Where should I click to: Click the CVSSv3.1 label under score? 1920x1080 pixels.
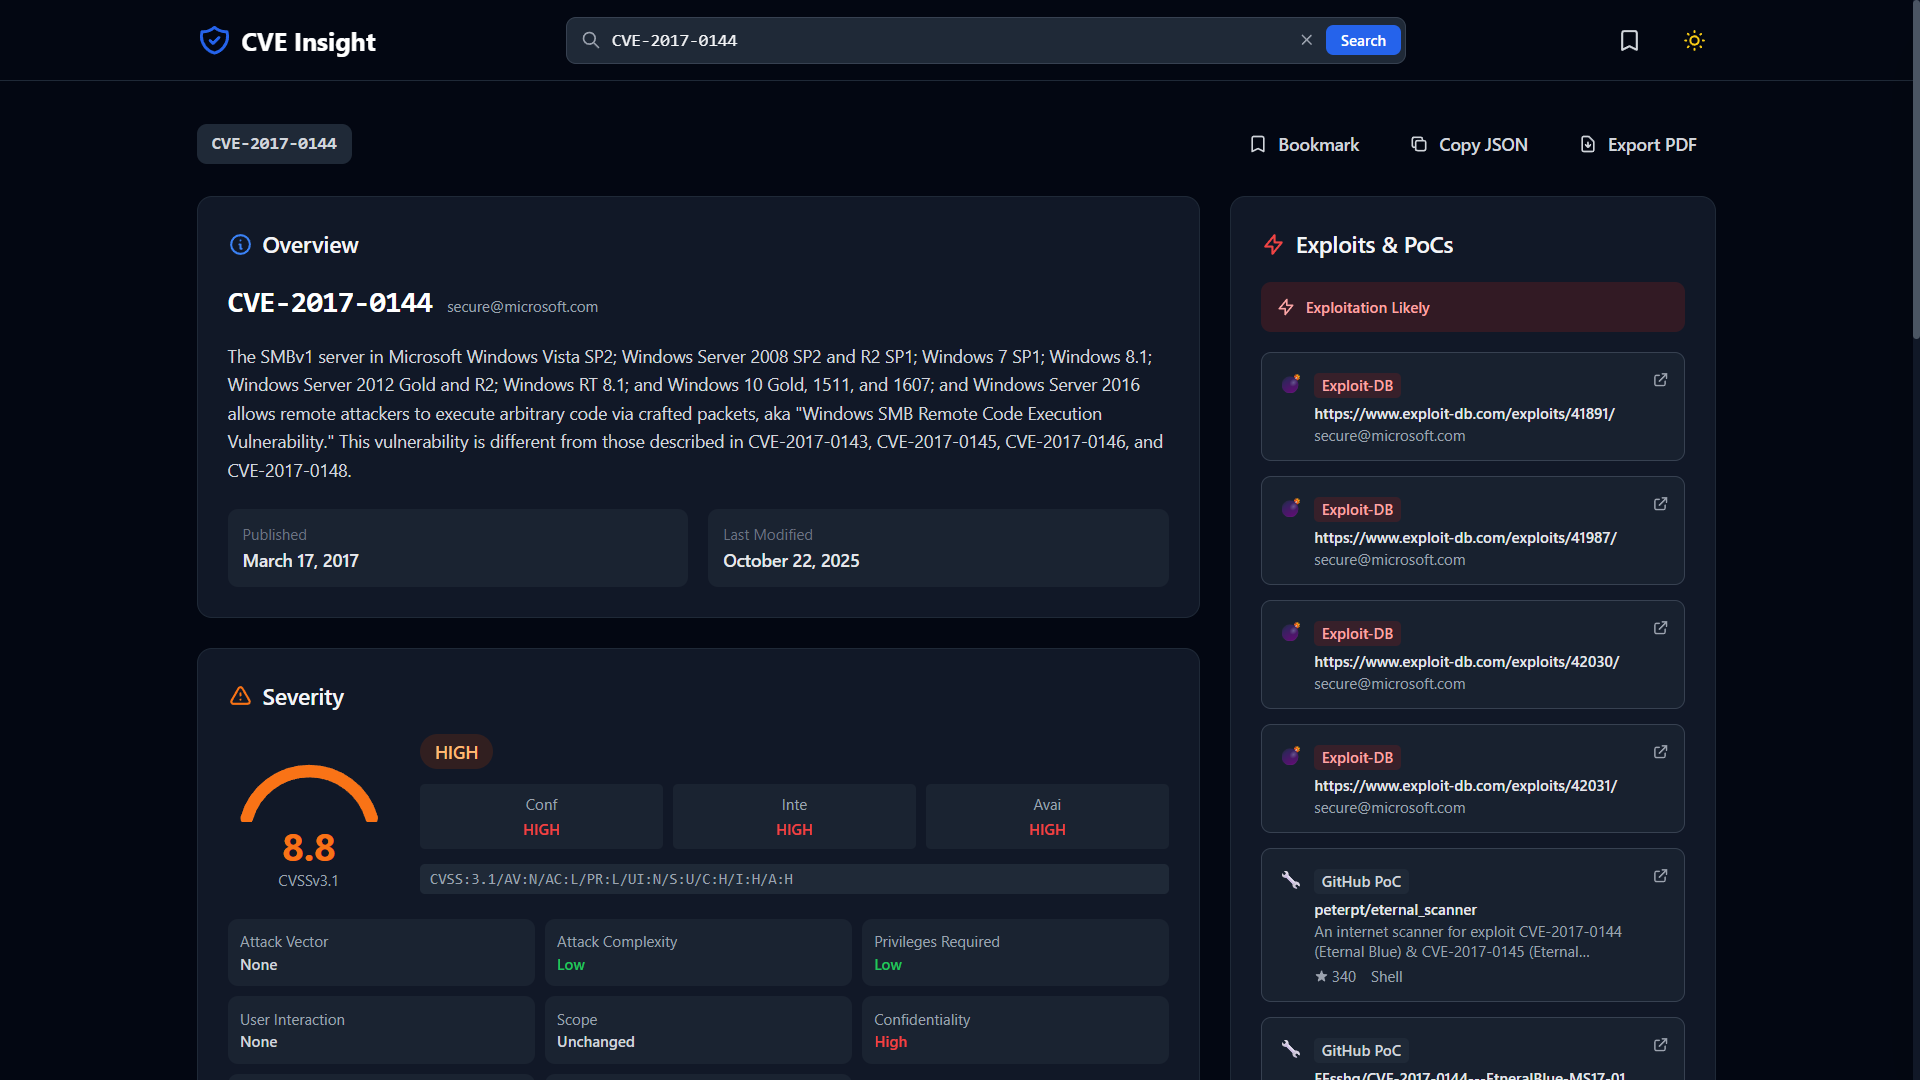click(x=308, y=880)
